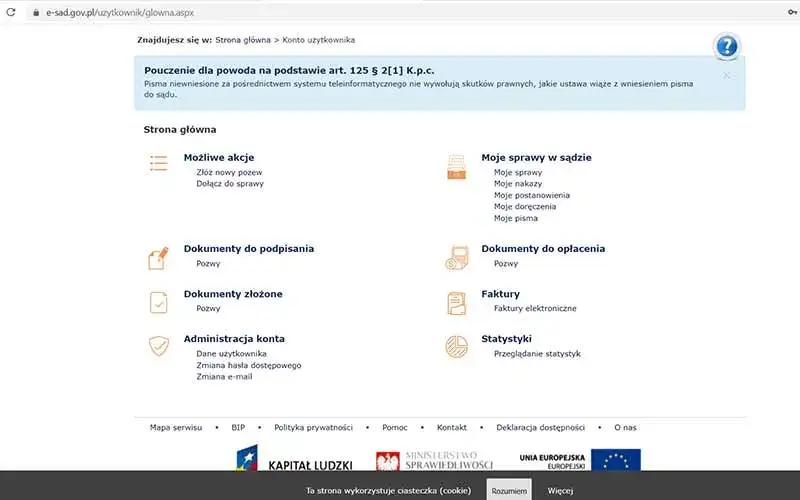Open Pozwy under Dokumenty złożone
Image resolution: width=800 pixels, height=500 pixels.
[208, 309]
